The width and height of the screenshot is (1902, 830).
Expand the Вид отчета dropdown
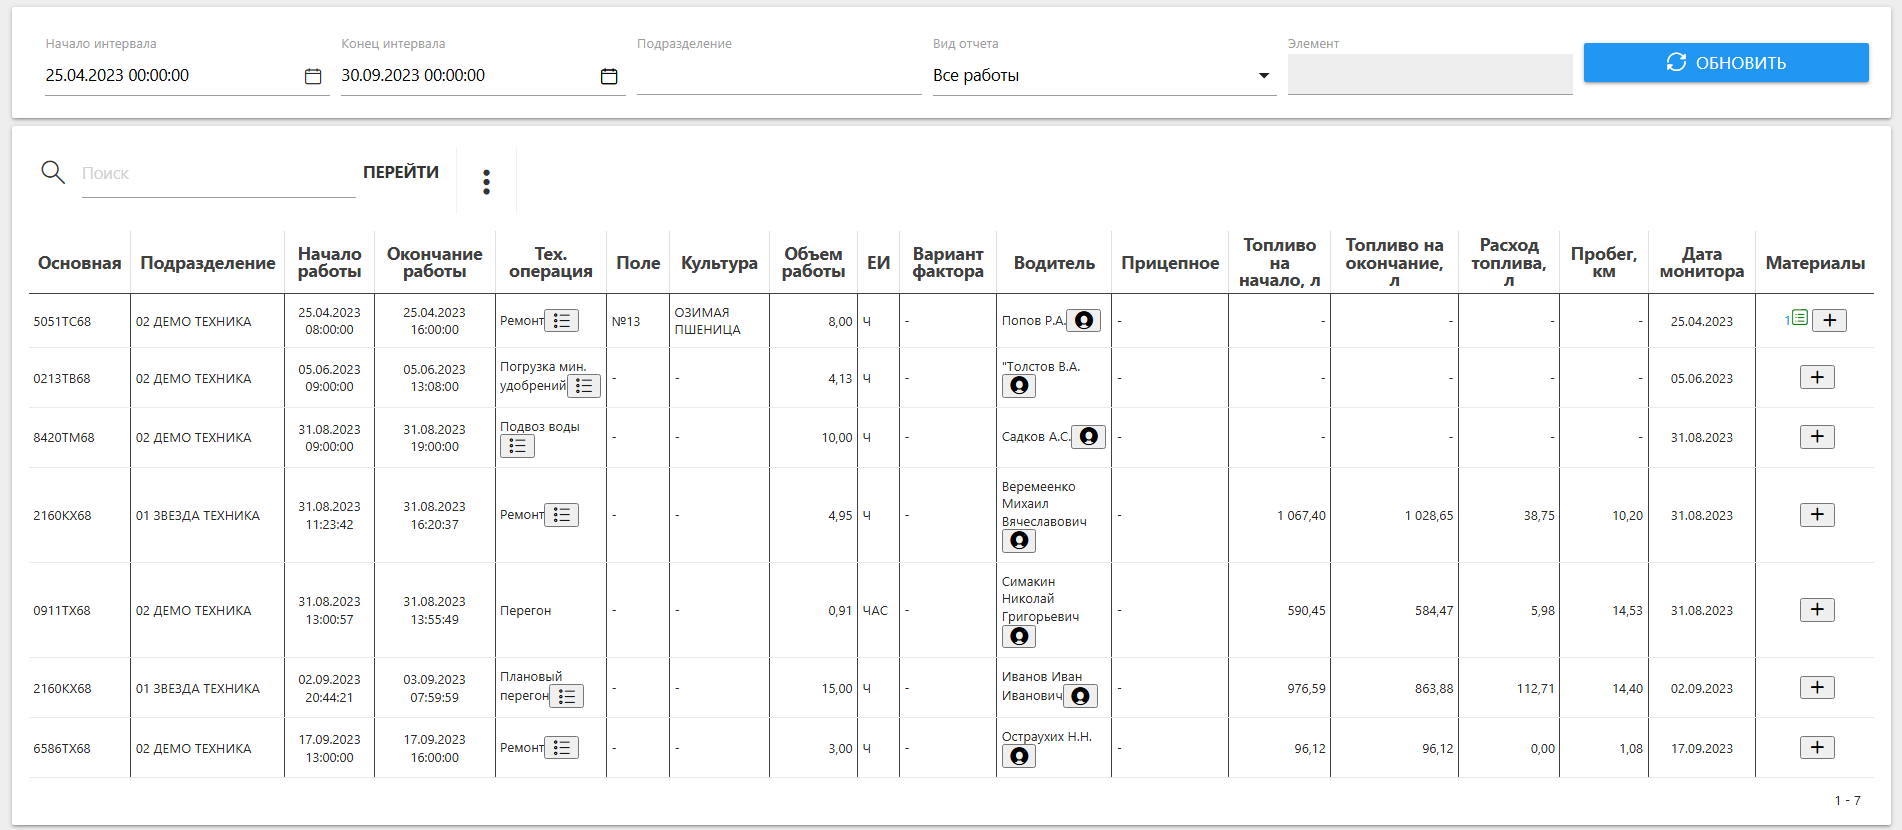click(1263, 76)
